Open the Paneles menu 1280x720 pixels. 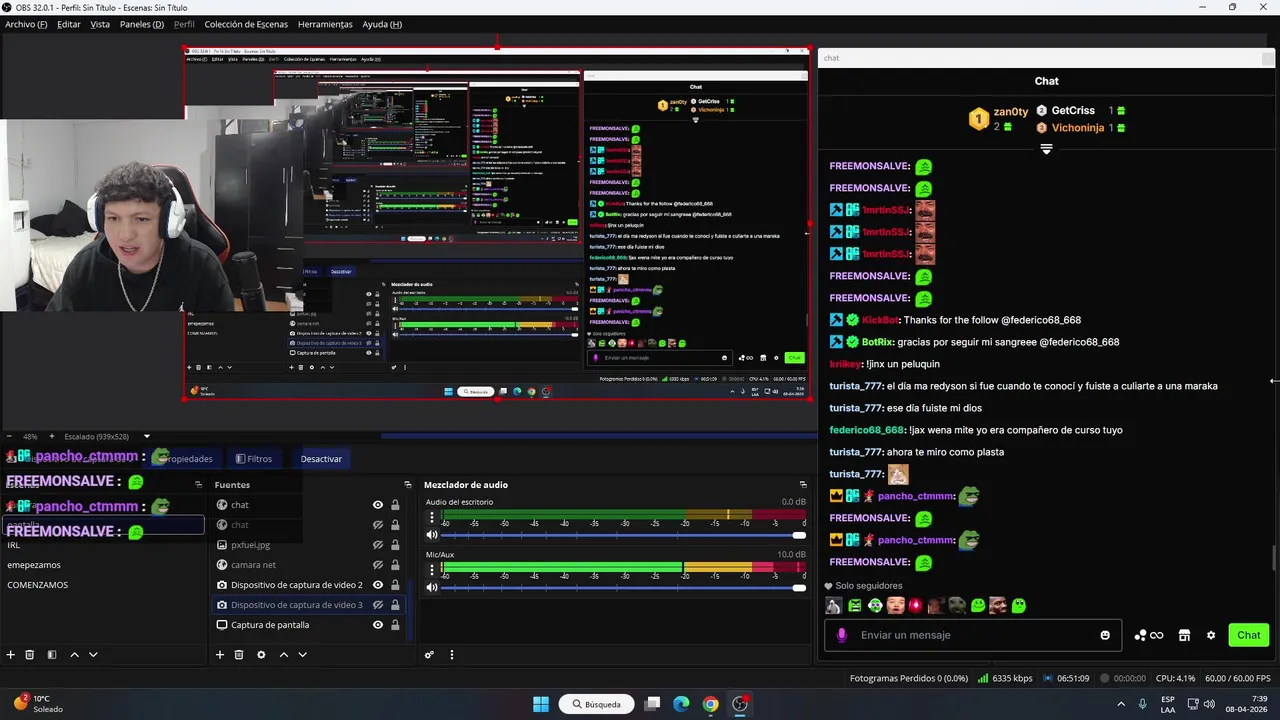pyautogui.click(x=142, y=24)
